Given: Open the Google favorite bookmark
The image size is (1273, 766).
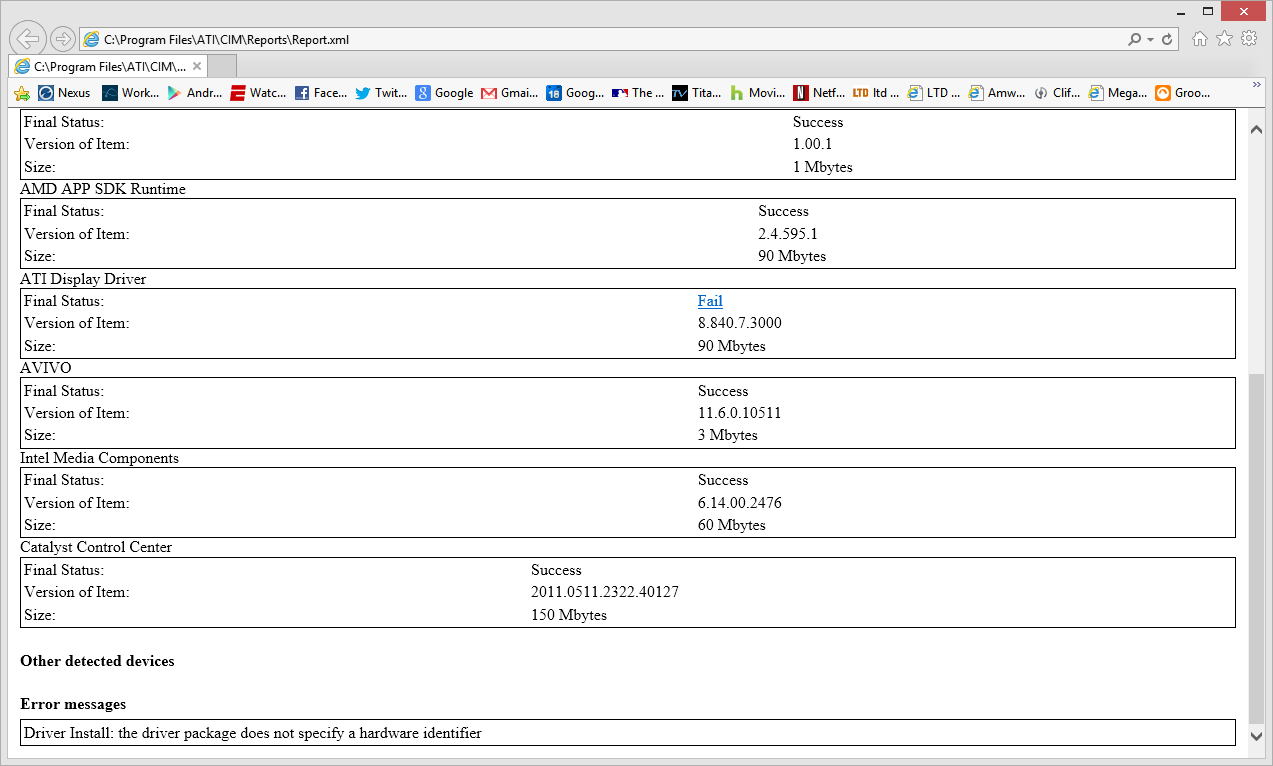Looking at the screenshot, I should [x=444, y=93].
